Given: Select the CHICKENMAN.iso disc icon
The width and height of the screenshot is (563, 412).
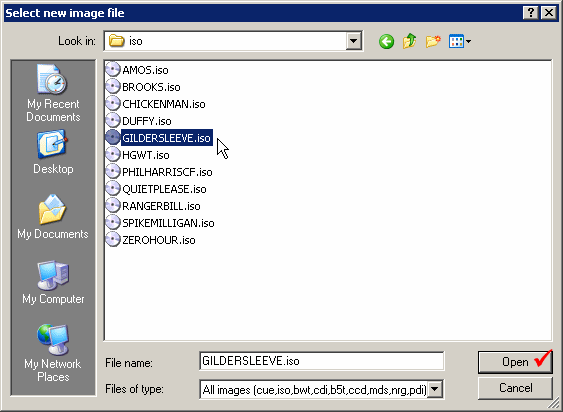Looking at the screenshot, I should point(113,103).
